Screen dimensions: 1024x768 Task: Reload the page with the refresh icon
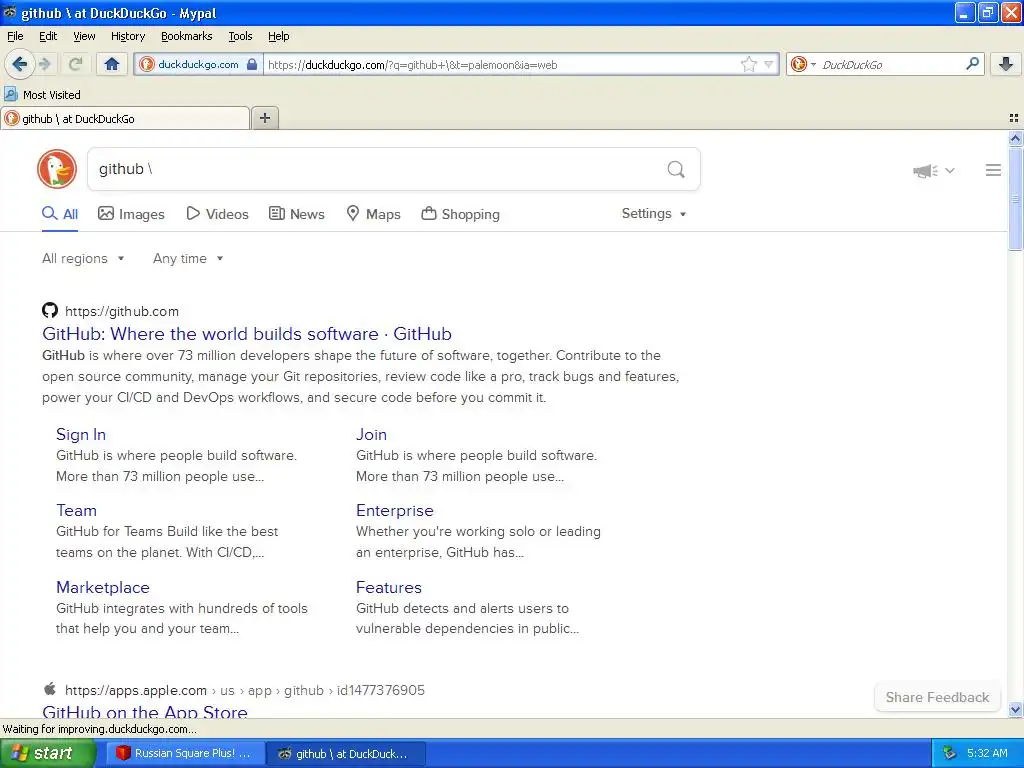tap(75, 64)
